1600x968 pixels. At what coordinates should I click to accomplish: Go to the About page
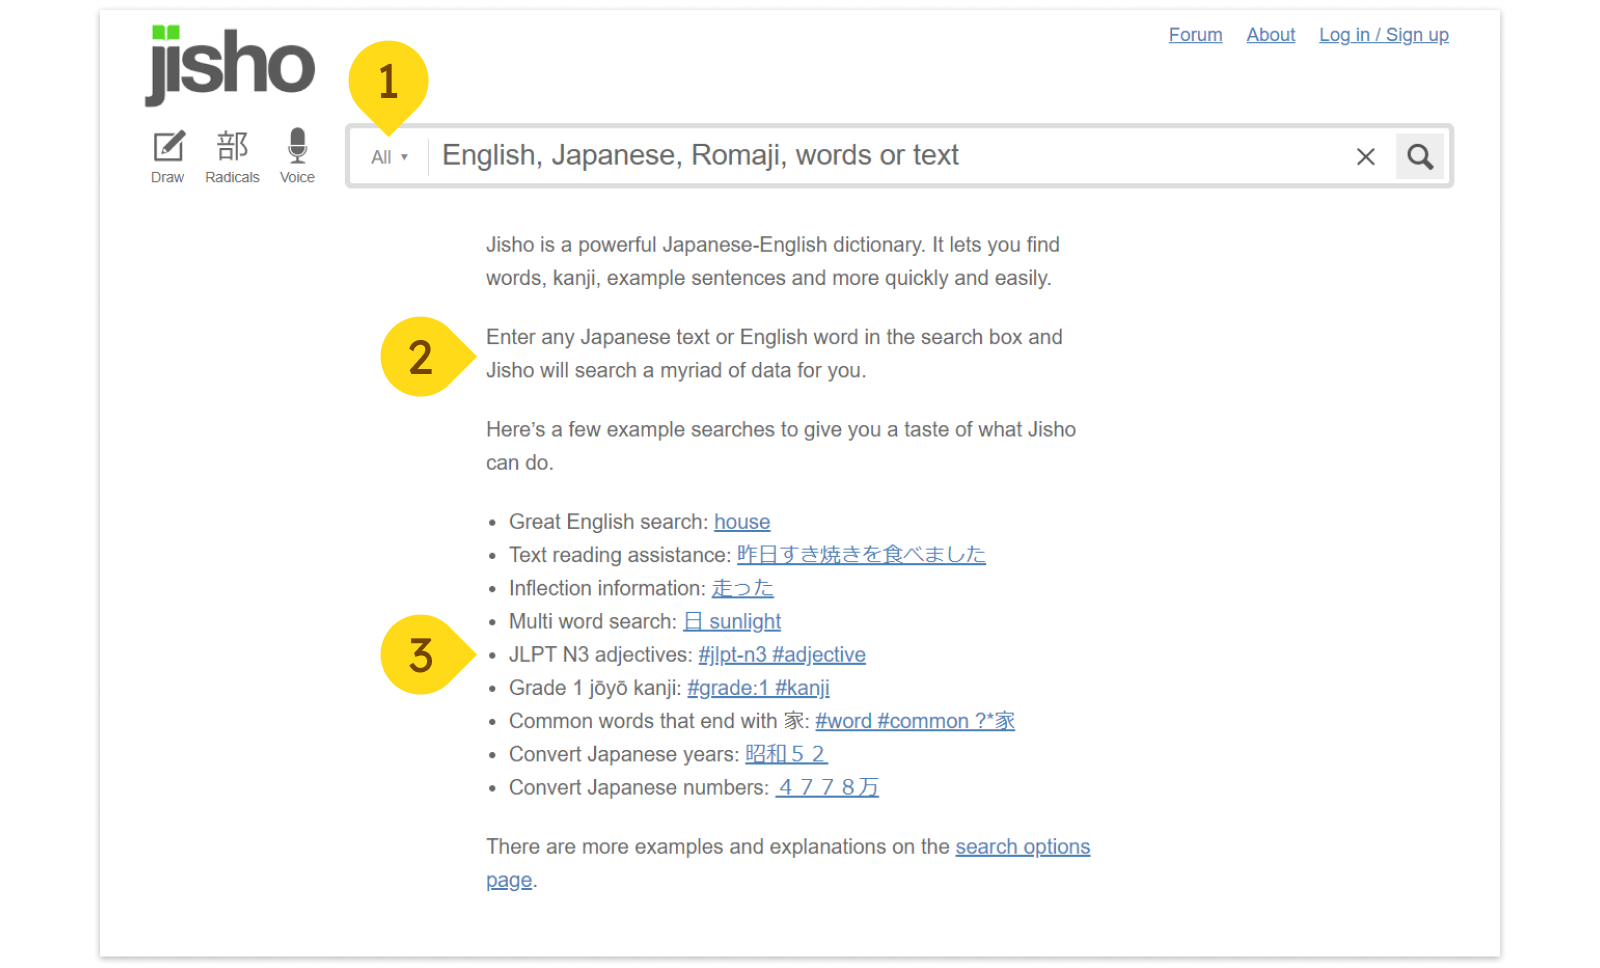pyautogui.click(x=1270, y=35)
